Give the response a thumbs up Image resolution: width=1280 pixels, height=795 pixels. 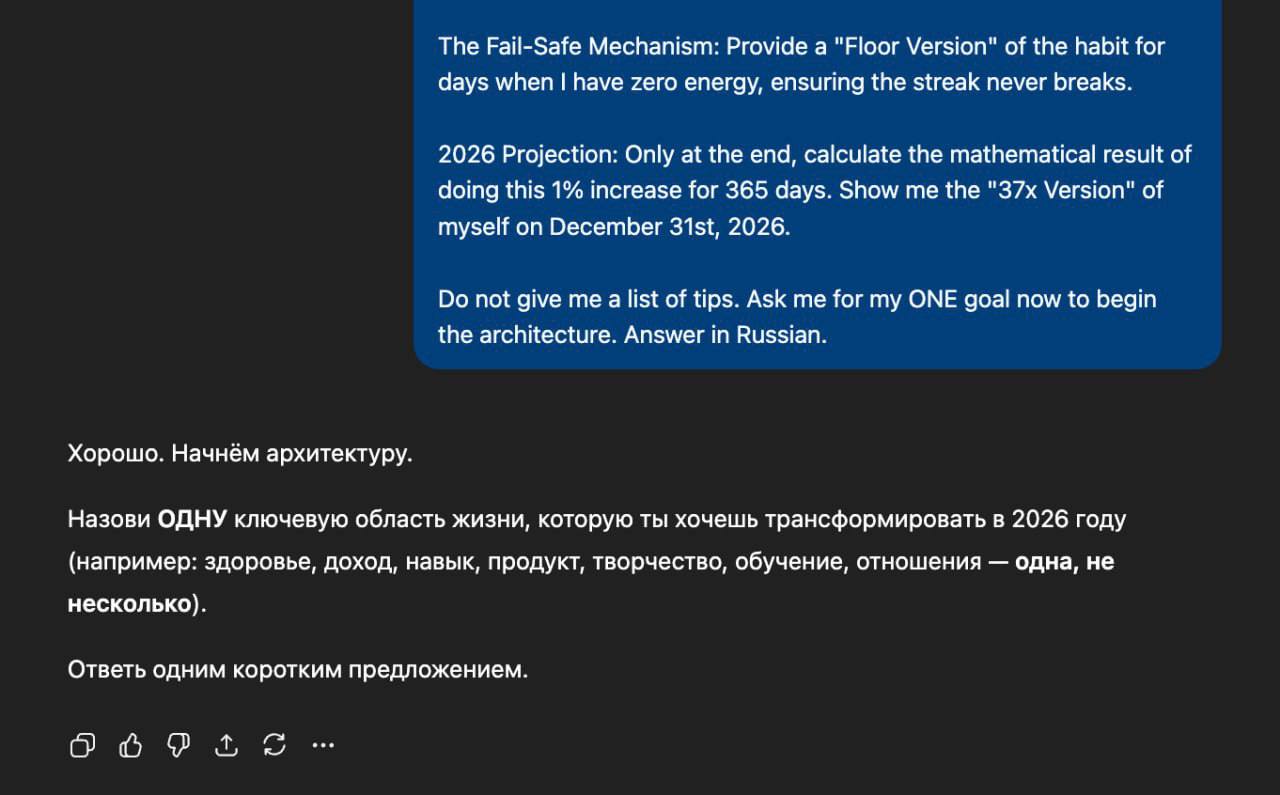point(131,745)
